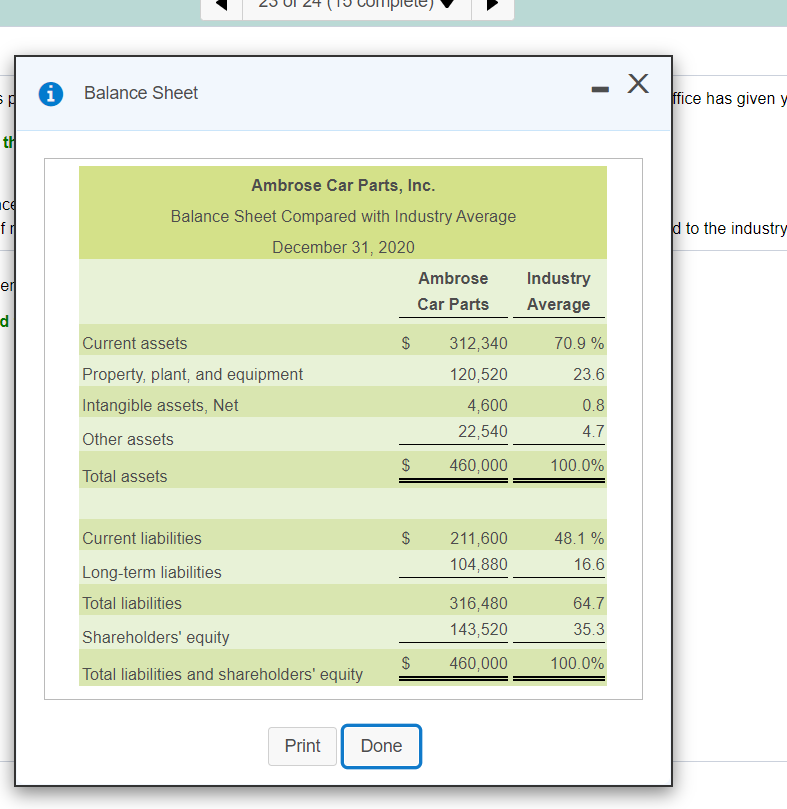Select the 35.3 industry percentage
The width and height of the screenshot is (787, 809).
point(588,629)
